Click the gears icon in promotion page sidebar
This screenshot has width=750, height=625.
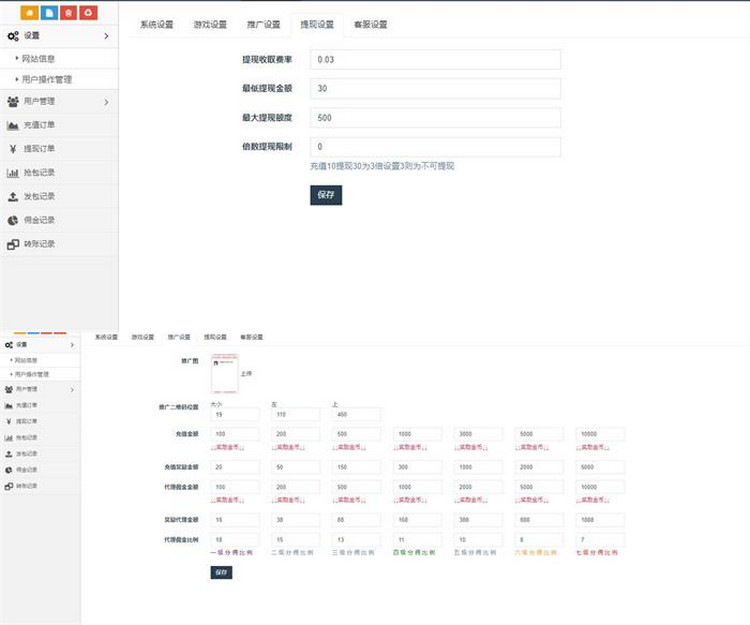tap(9, 345)
